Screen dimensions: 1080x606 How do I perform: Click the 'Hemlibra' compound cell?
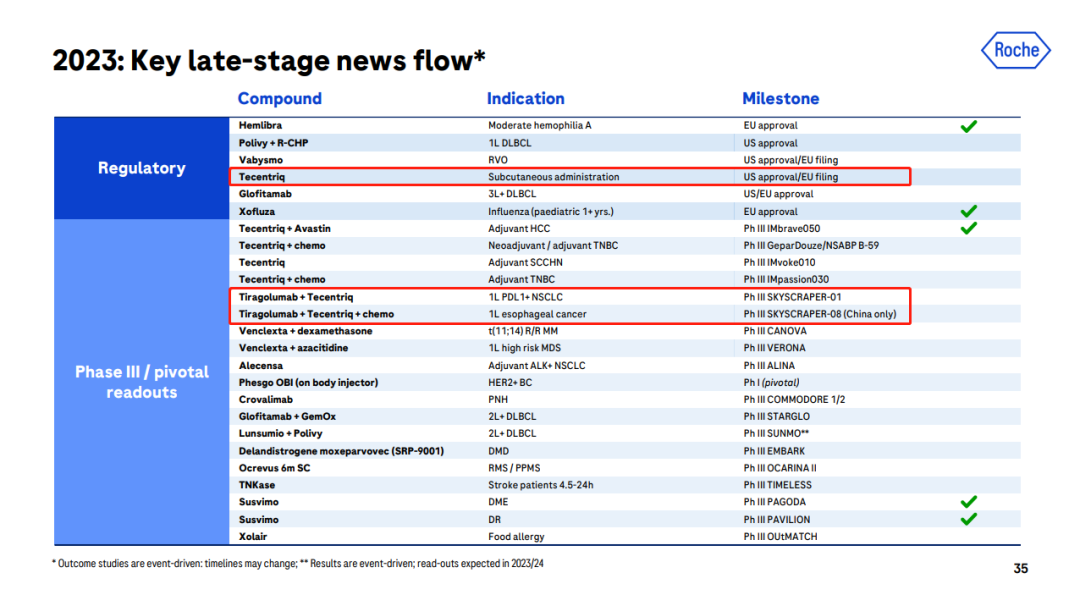click(260, 125)
